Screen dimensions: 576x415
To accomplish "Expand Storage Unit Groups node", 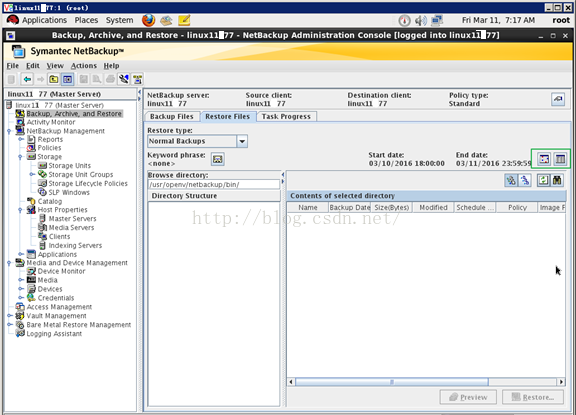I will [32, 174].
